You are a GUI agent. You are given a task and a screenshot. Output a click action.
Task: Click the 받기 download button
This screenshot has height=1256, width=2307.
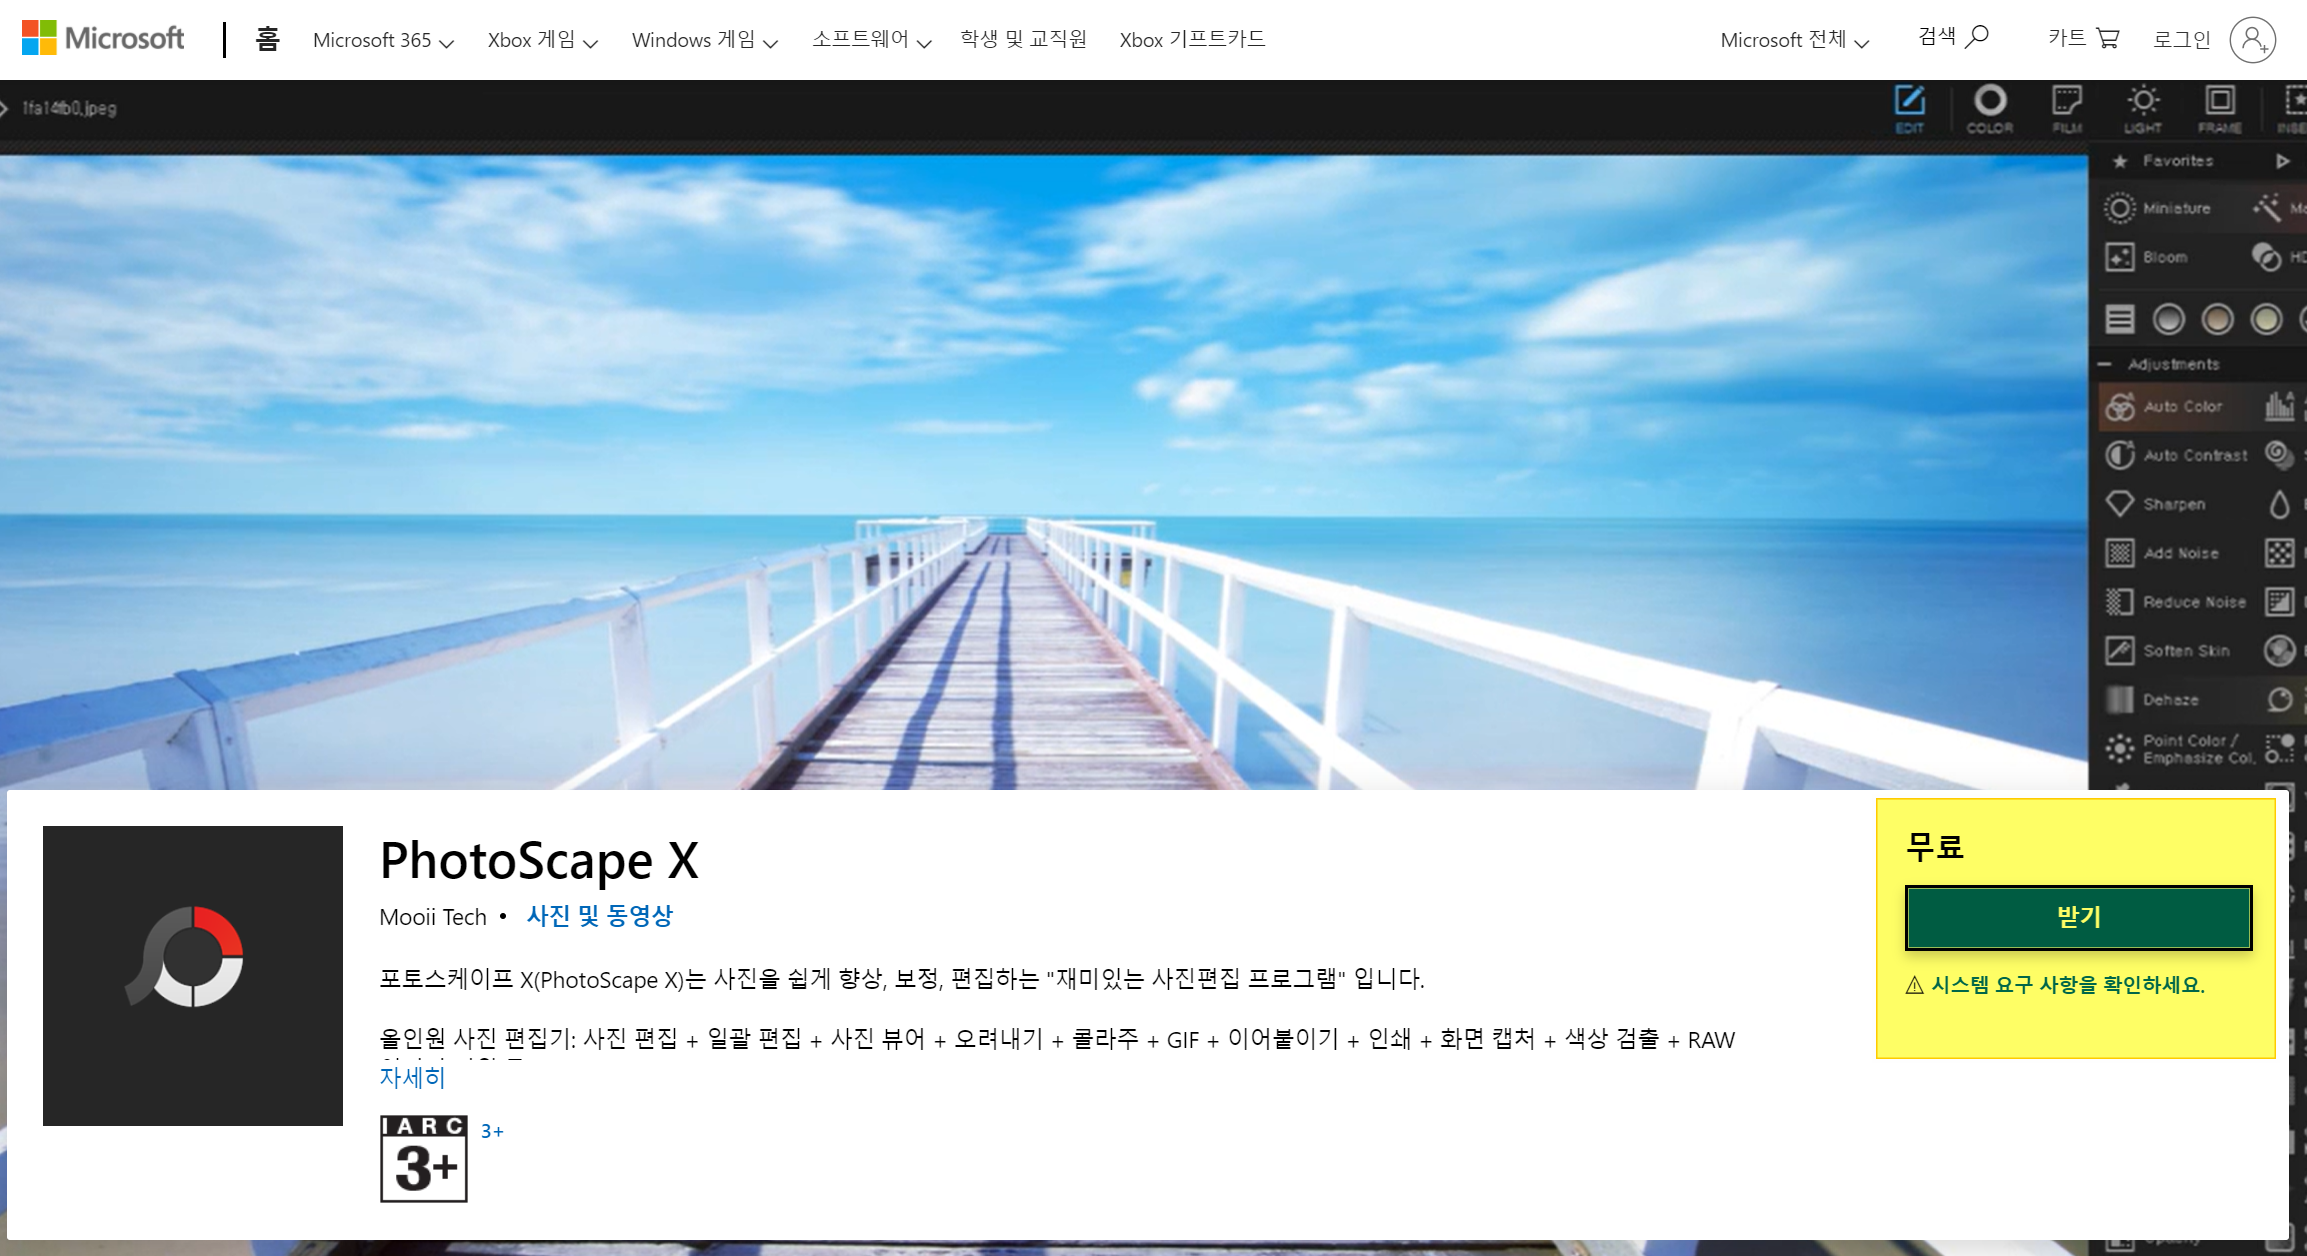pos(2078,917)
